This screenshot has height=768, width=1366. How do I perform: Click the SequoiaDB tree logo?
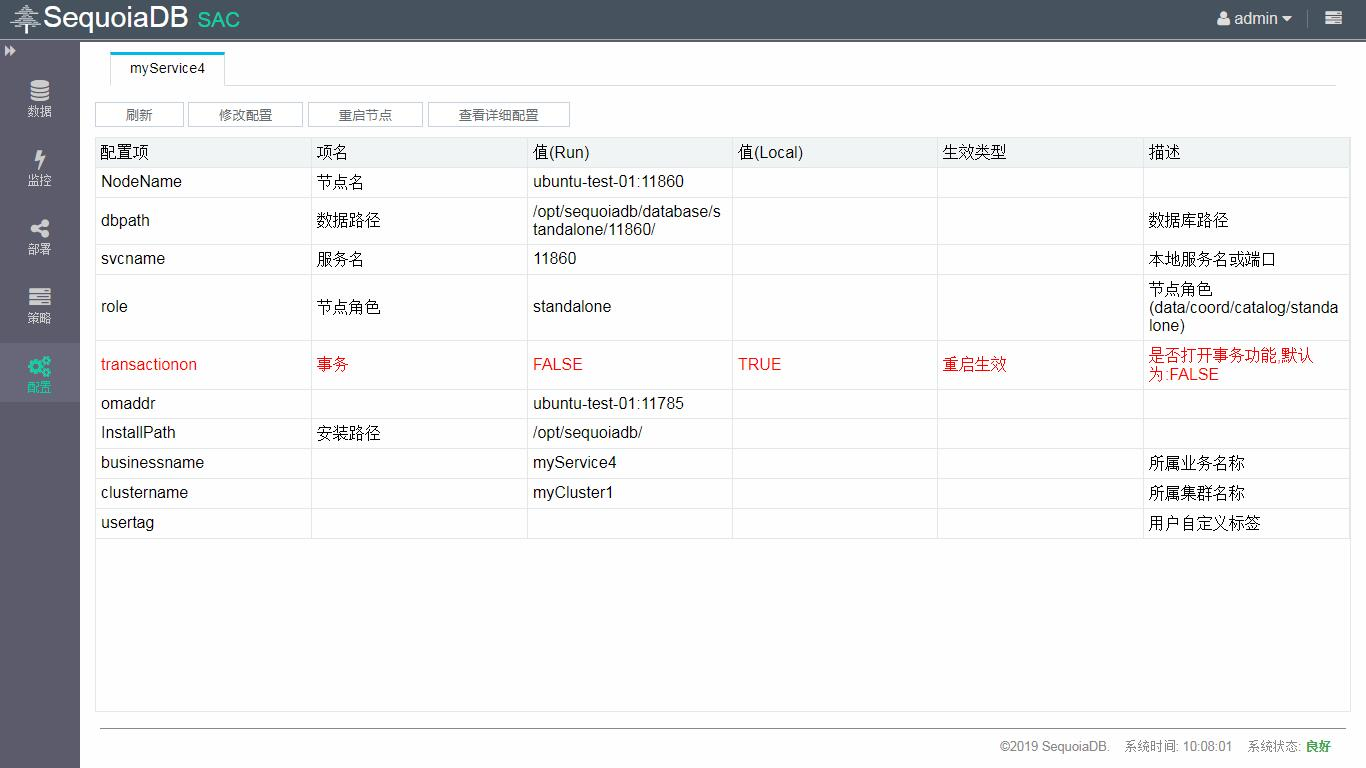click(25, 19)
